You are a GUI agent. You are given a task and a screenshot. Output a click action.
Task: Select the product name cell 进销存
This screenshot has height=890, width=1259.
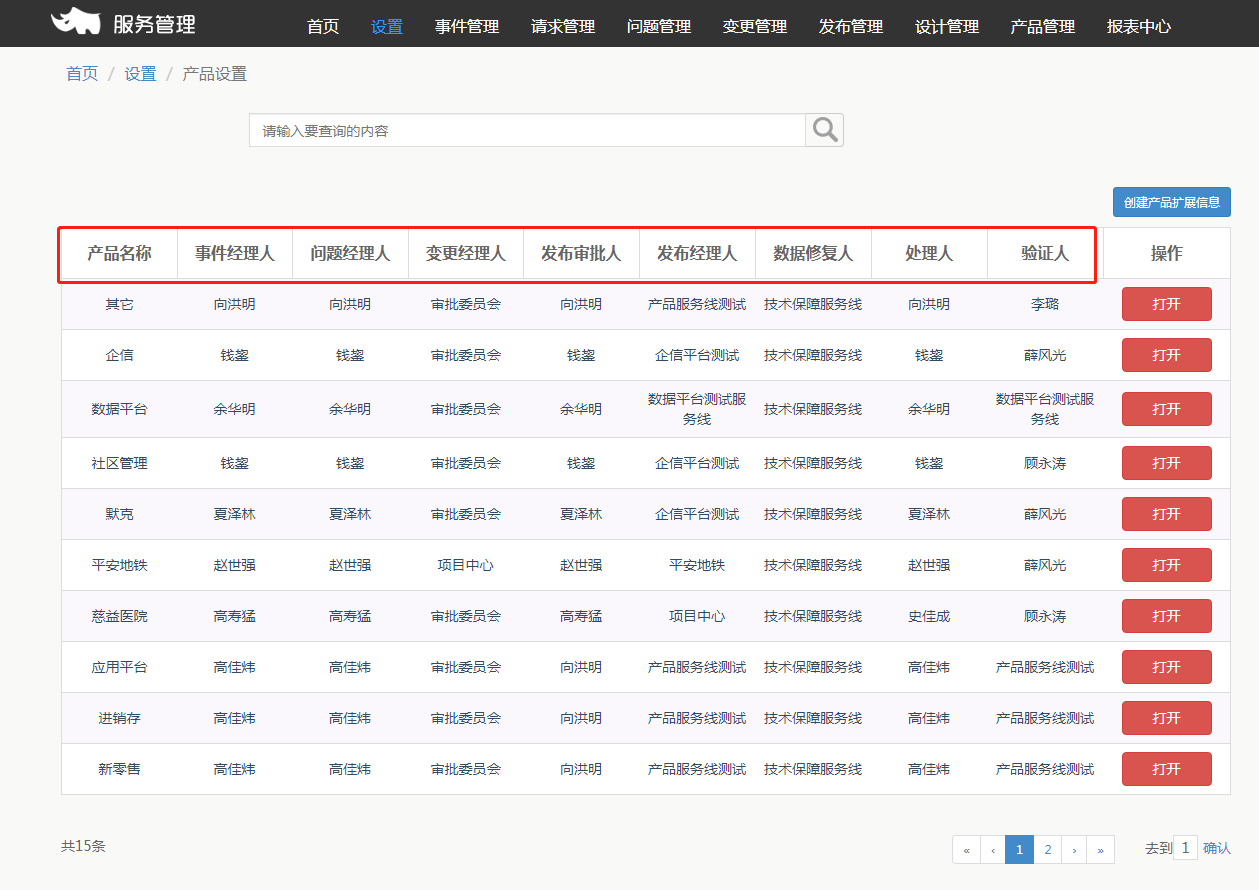119,718
